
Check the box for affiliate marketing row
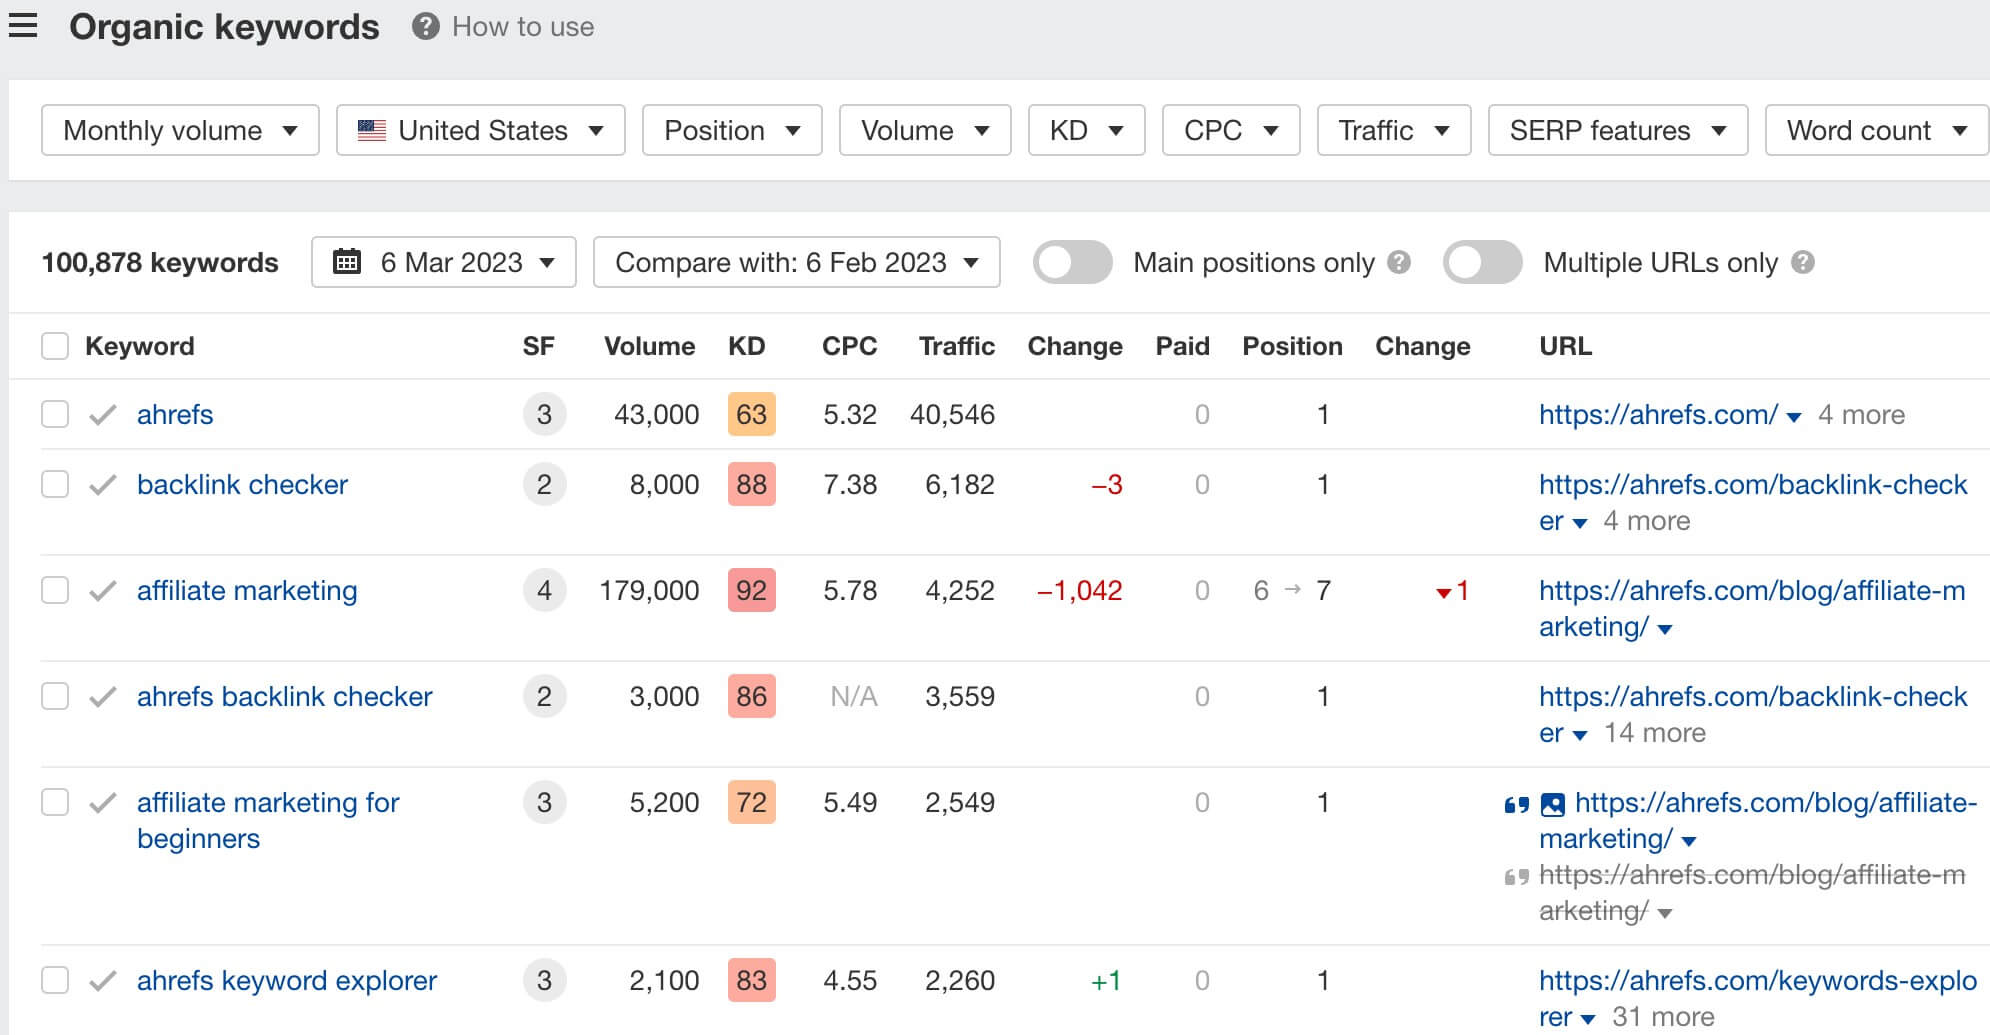tap(55, 590)
